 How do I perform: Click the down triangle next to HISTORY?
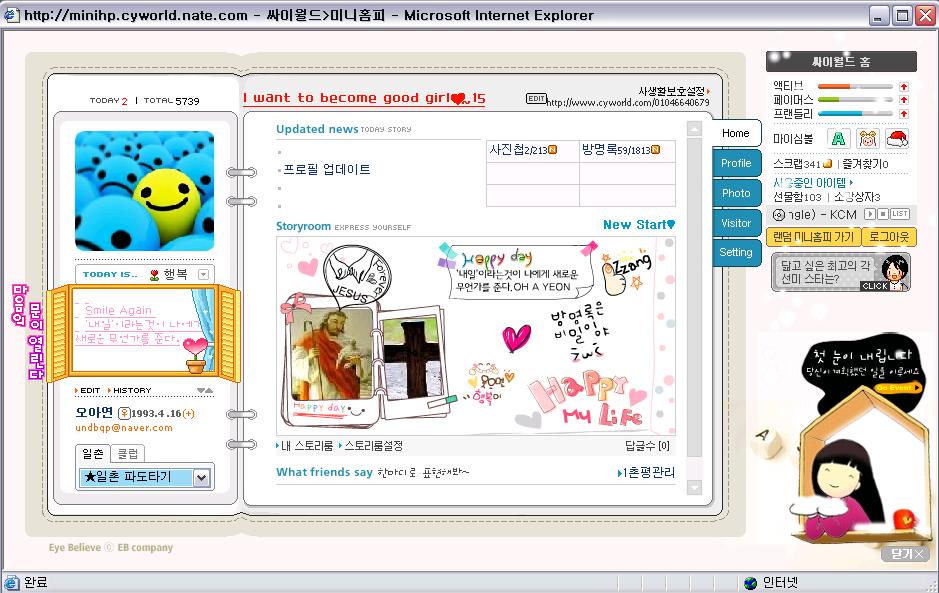(x=201, y=391)
